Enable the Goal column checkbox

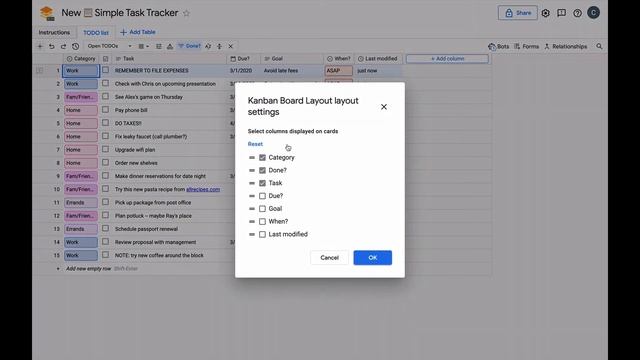tap(262, 209)
